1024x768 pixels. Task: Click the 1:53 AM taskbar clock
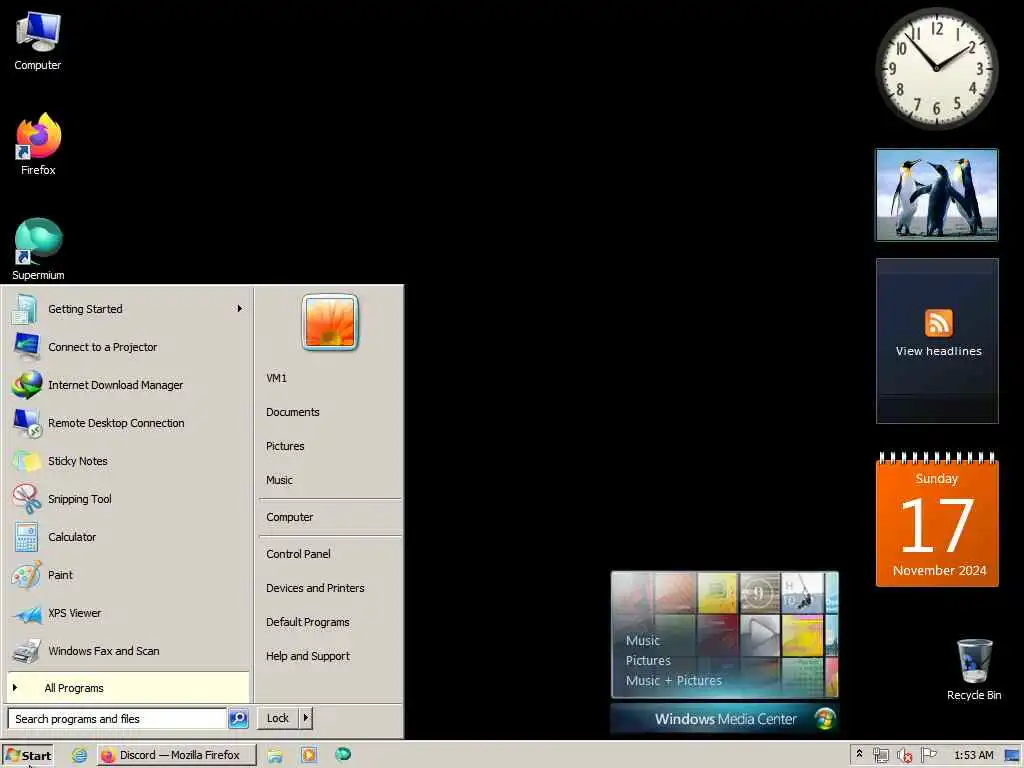[973, 756]
